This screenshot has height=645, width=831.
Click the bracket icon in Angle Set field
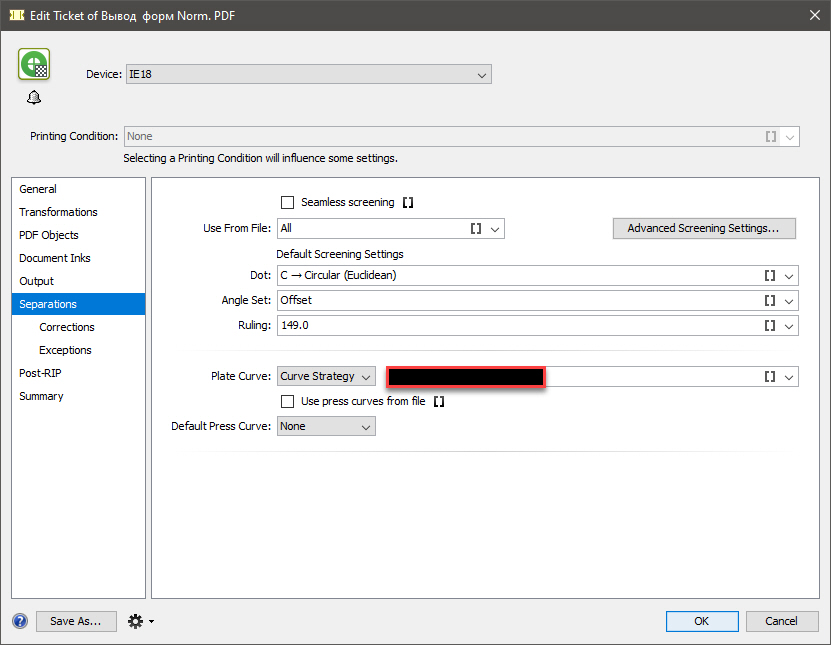click(770, 301)
